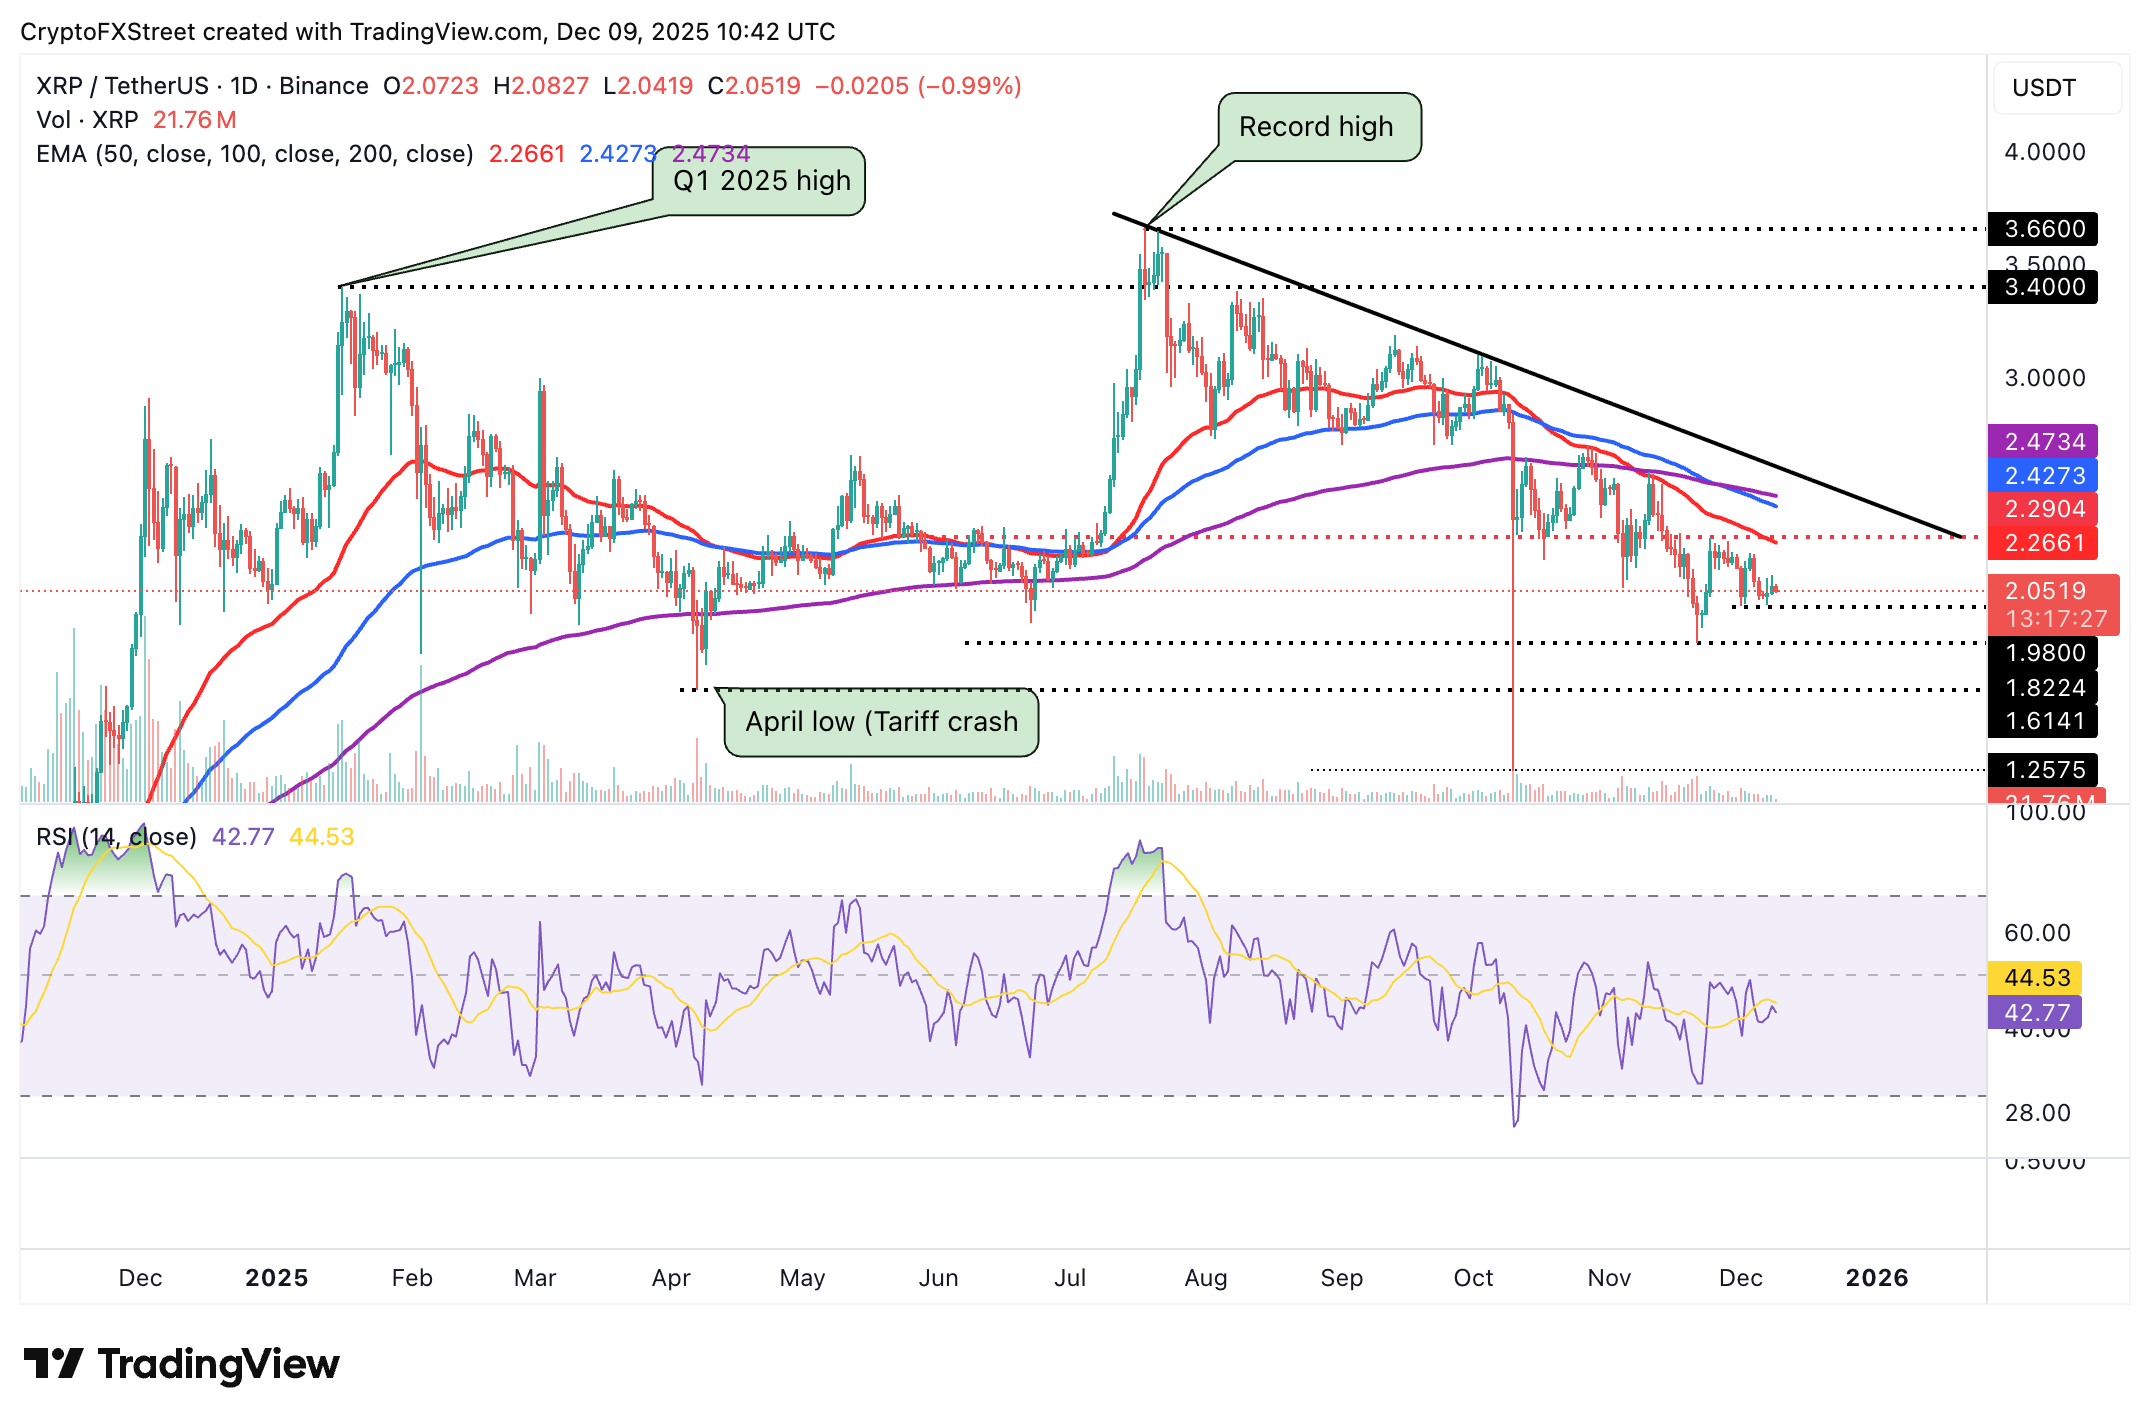Click the 2026 label on time axis
This screenshot has height=1424, width=2150.
tap(1878, 1277)
